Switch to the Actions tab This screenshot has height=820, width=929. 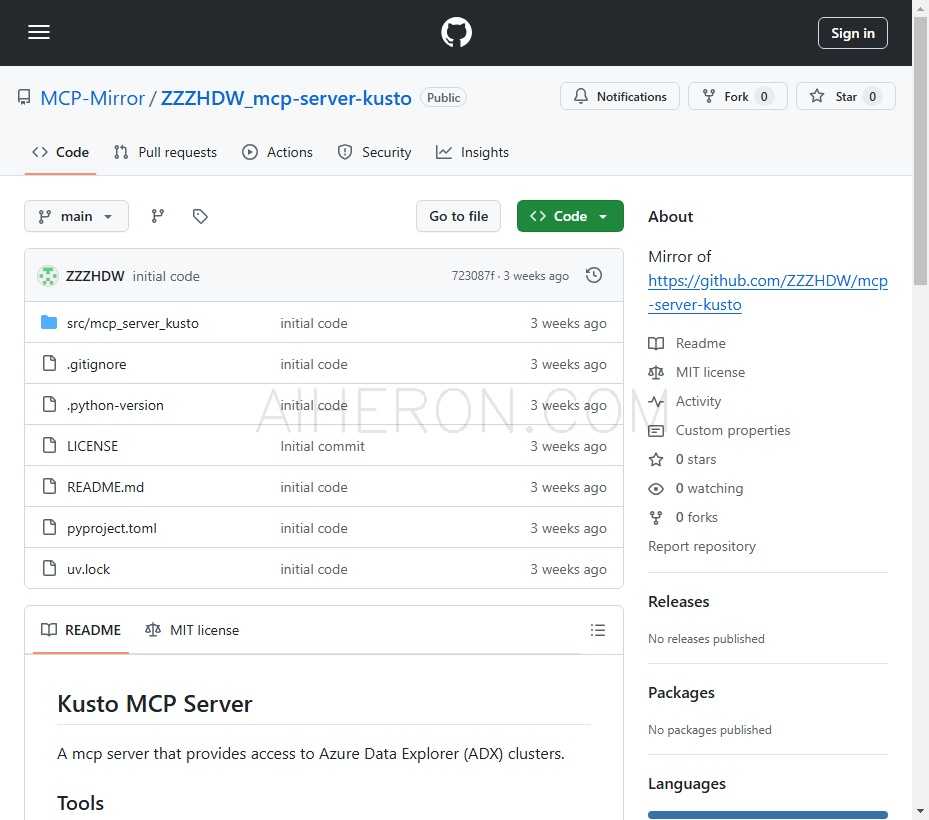click(277, 152)
